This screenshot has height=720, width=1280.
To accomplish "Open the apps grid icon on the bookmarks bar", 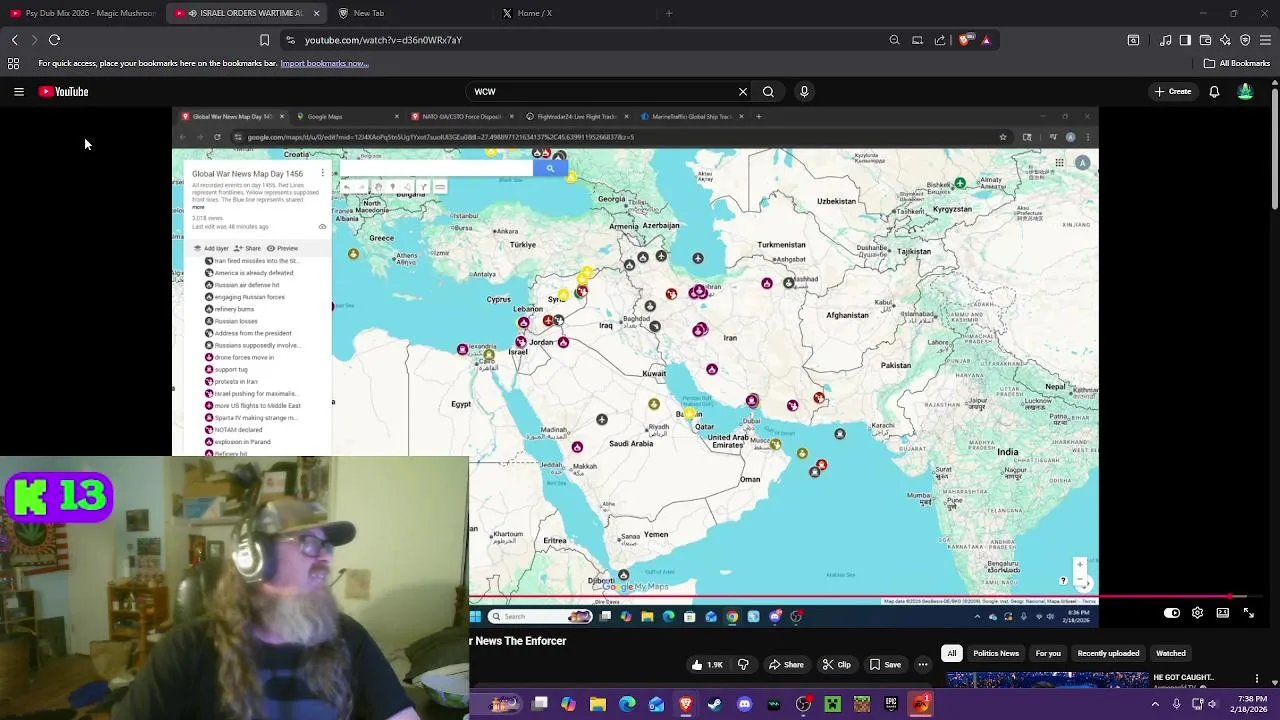I will click(13, 63).
